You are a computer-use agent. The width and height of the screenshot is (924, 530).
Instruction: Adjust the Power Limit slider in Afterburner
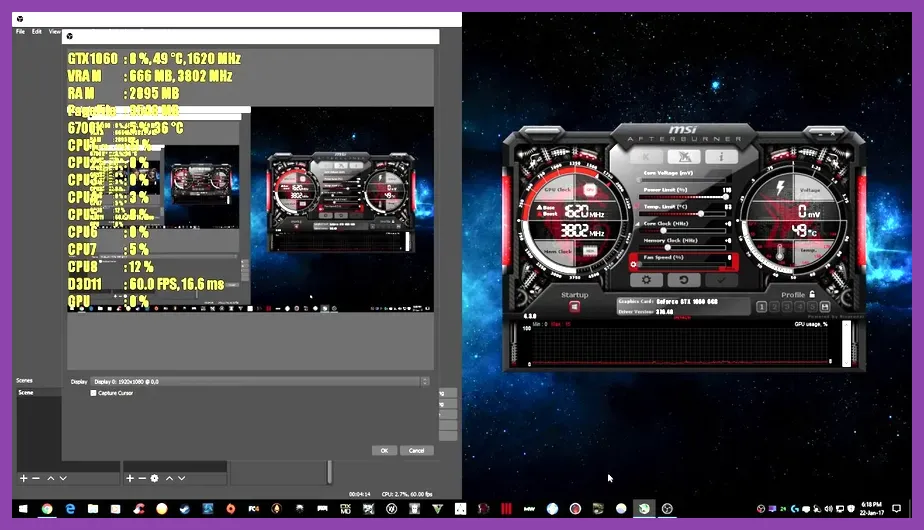click(684, 197)
